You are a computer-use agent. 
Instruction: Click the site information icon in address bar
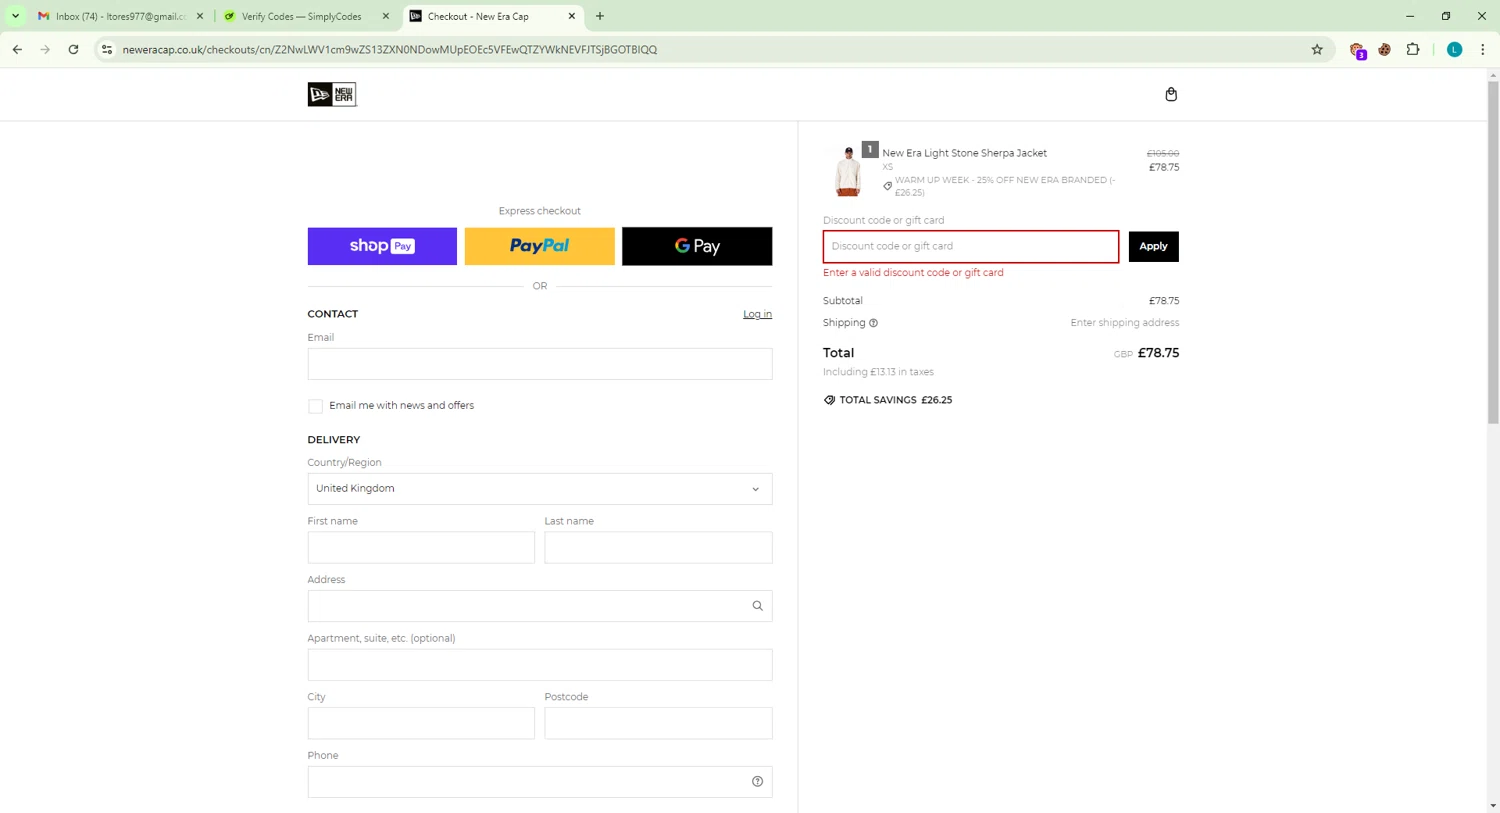click(x=107, y=49)
